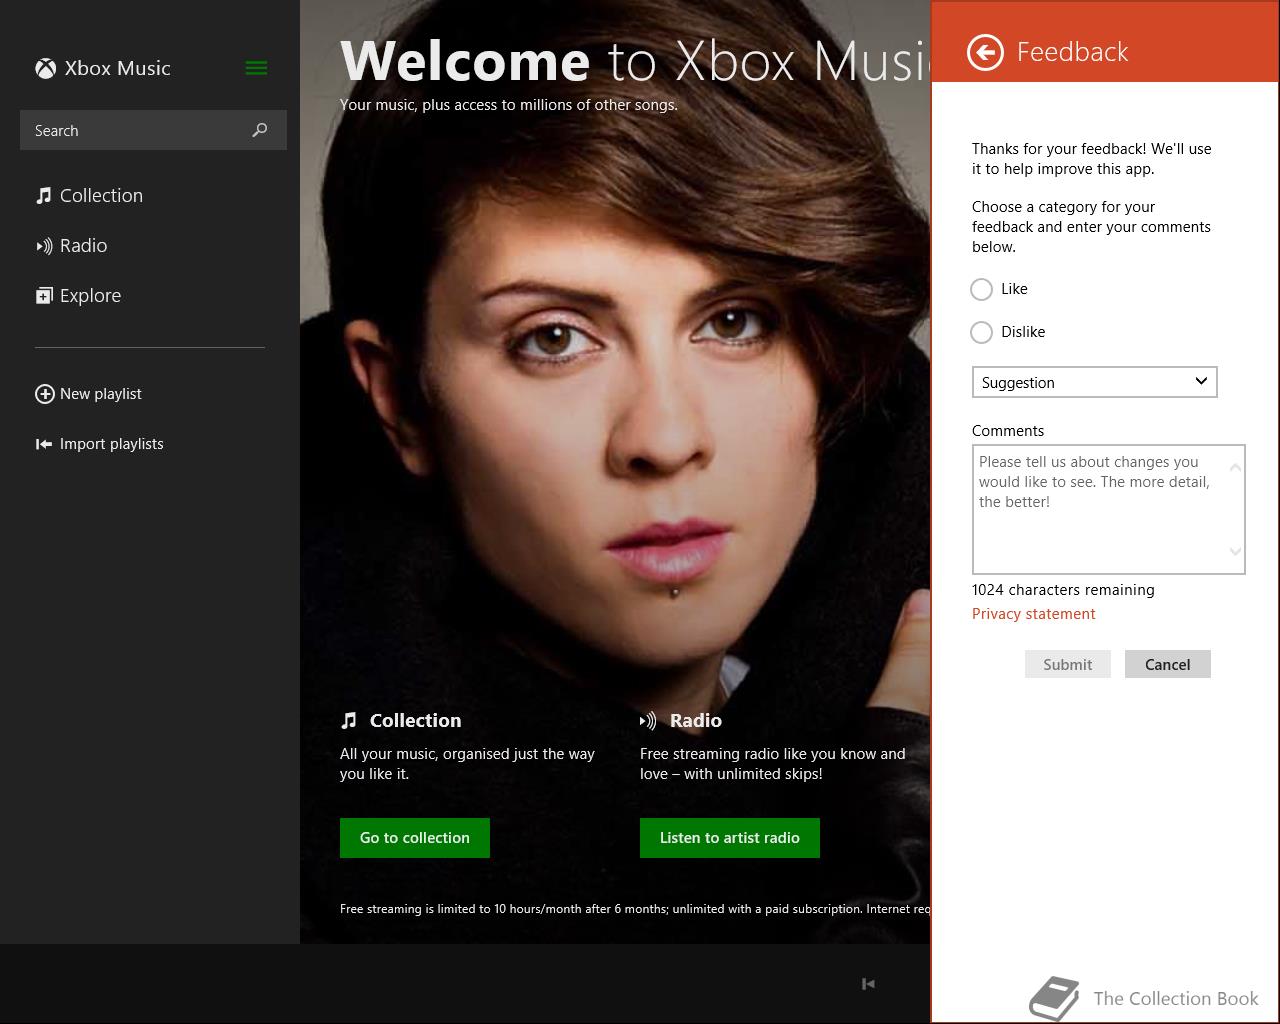Image resolution: width=1280 pixels, height=1024 pixels.
Task: Click Listen to artist radio button
Action: click(x=730, y=838)
